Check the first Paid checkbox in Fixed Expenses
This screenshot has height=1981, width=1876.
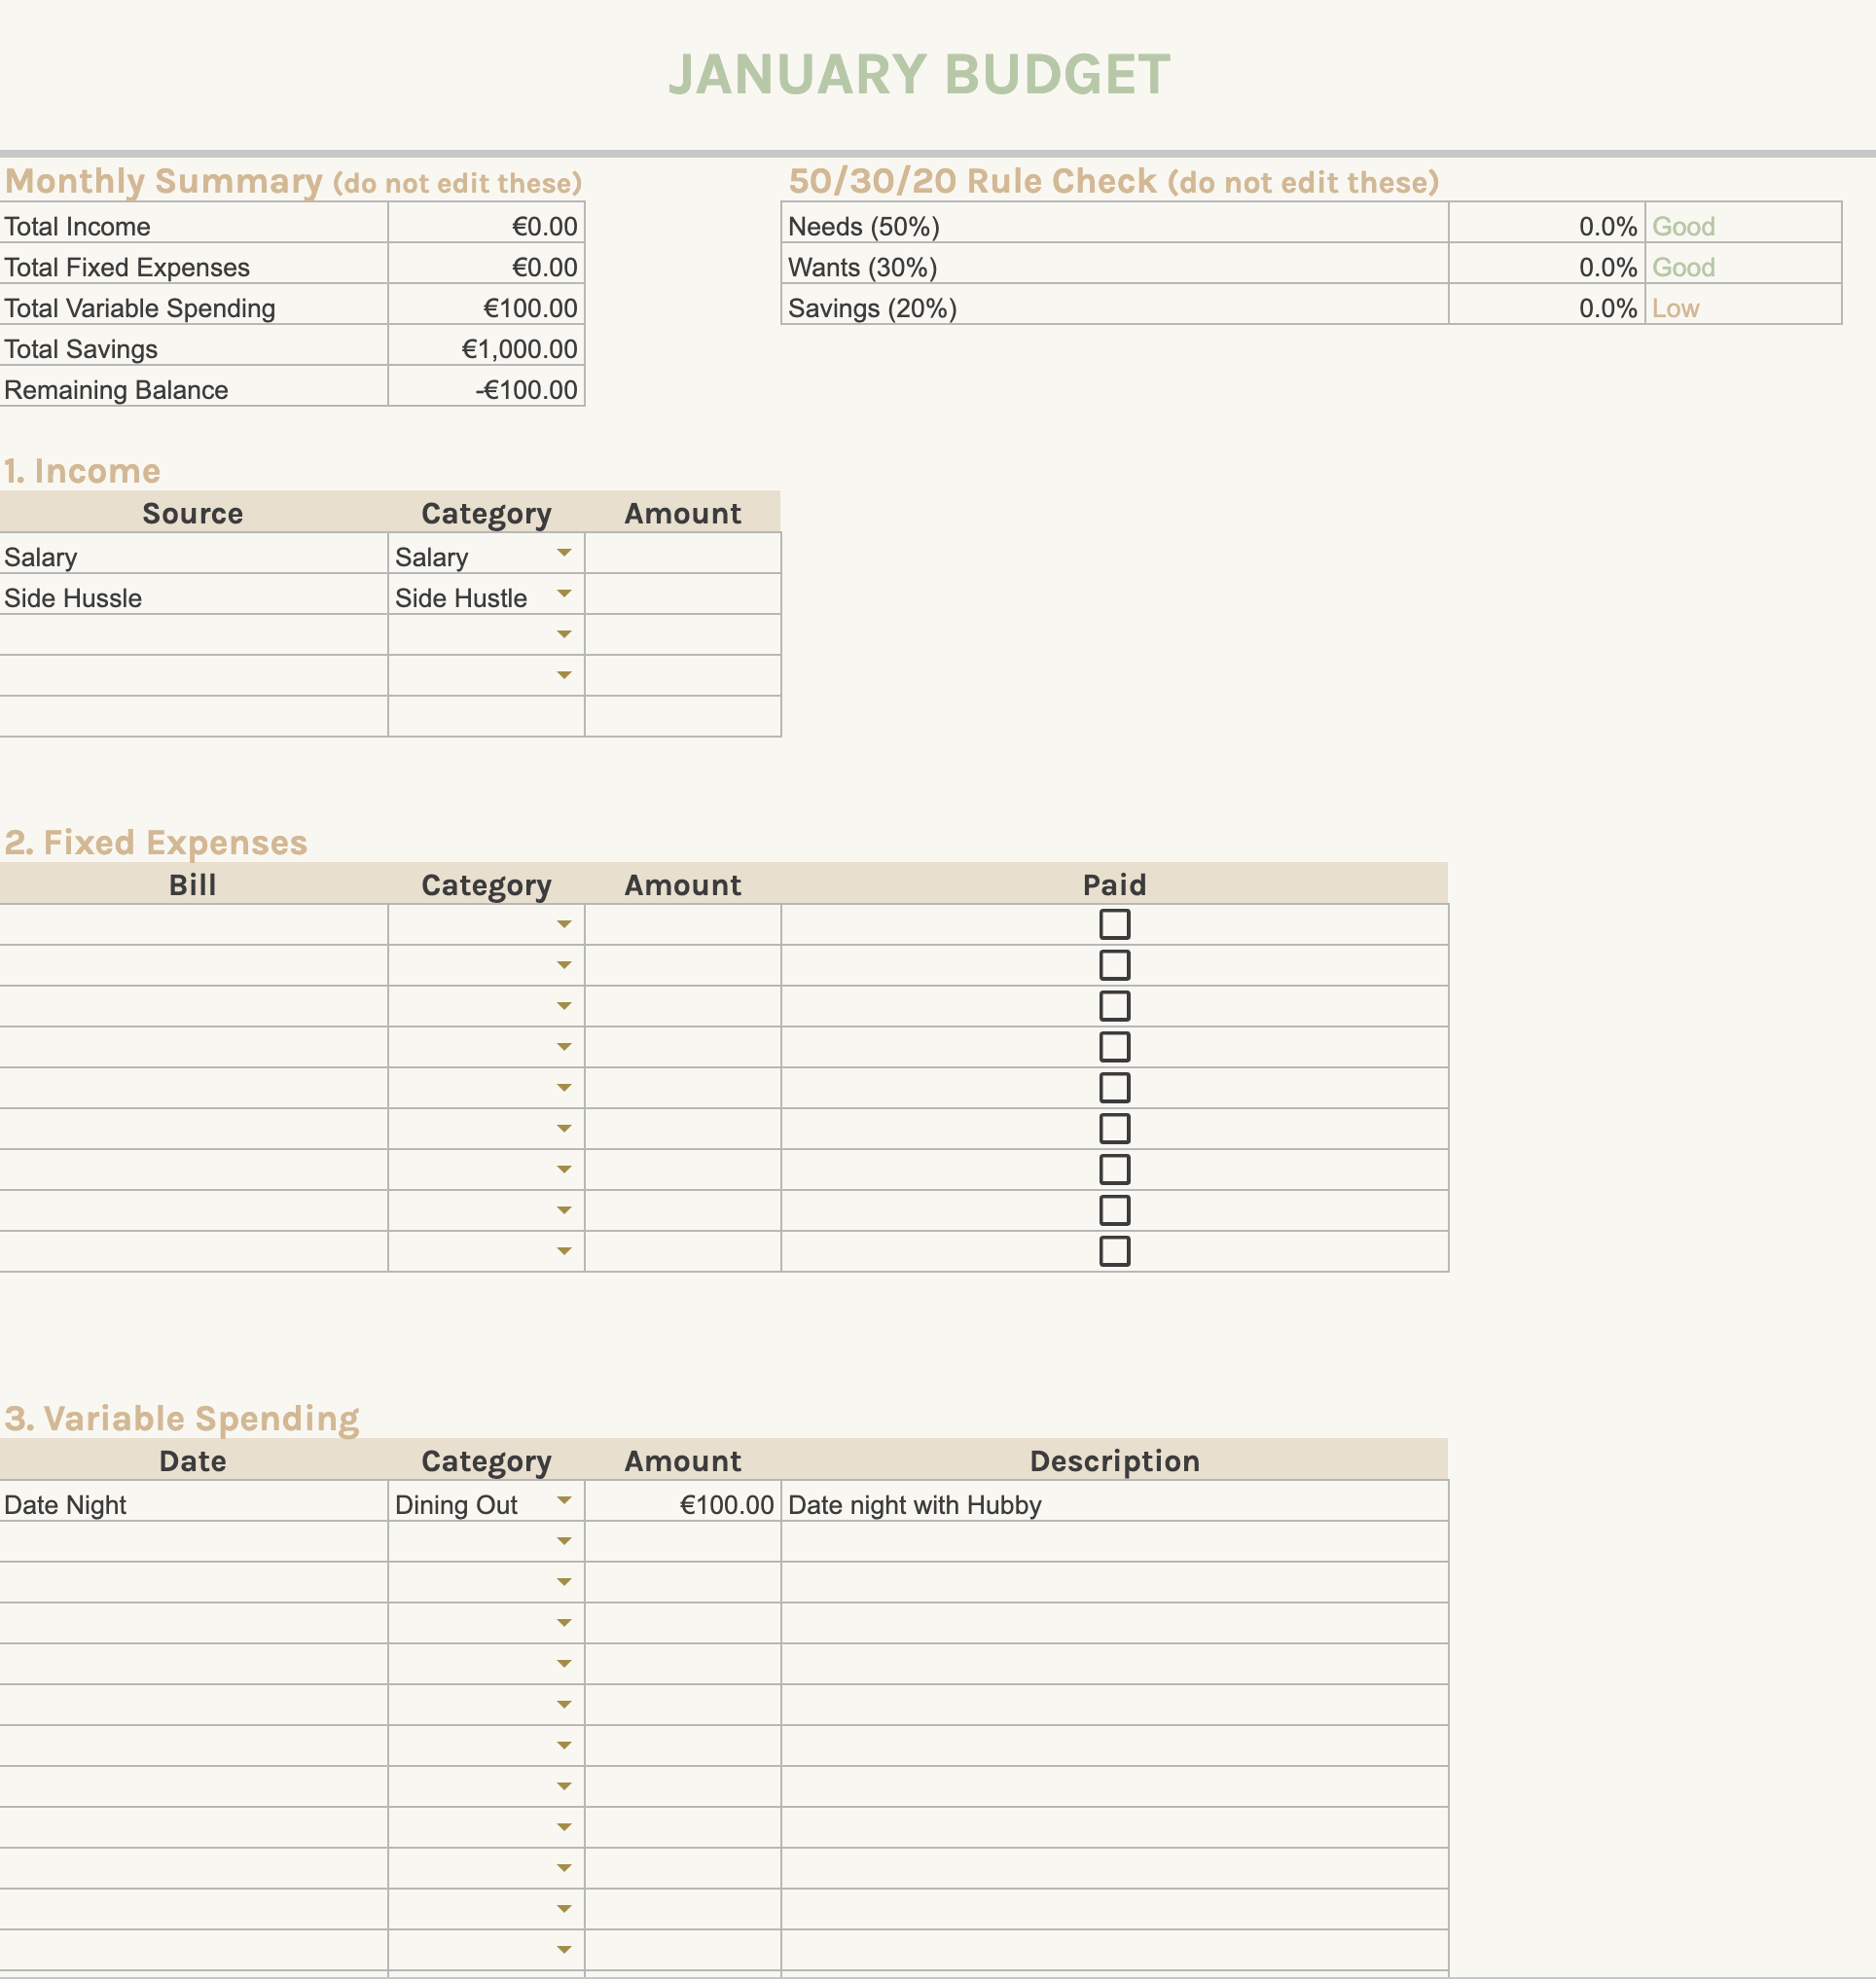pos(1114,924)
